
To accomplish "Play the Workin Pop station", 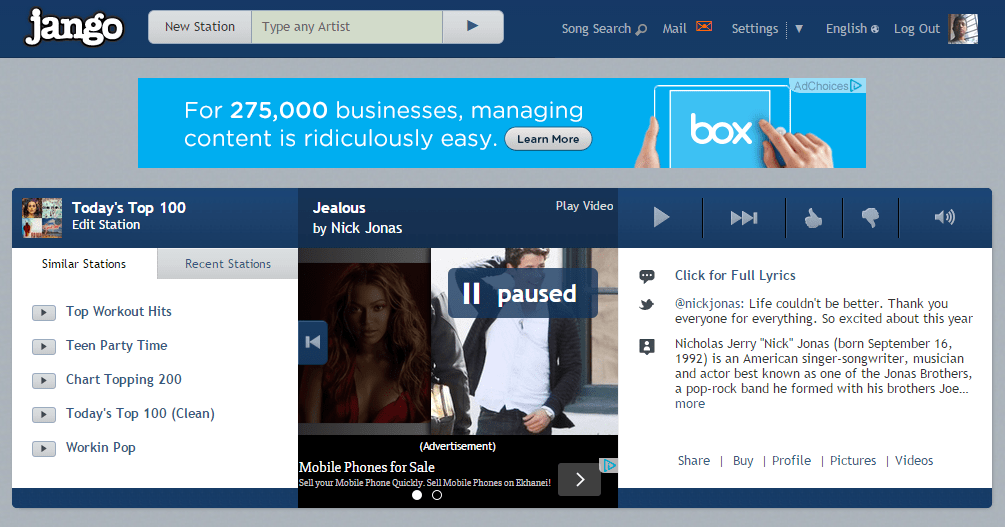I will [43, 449].
